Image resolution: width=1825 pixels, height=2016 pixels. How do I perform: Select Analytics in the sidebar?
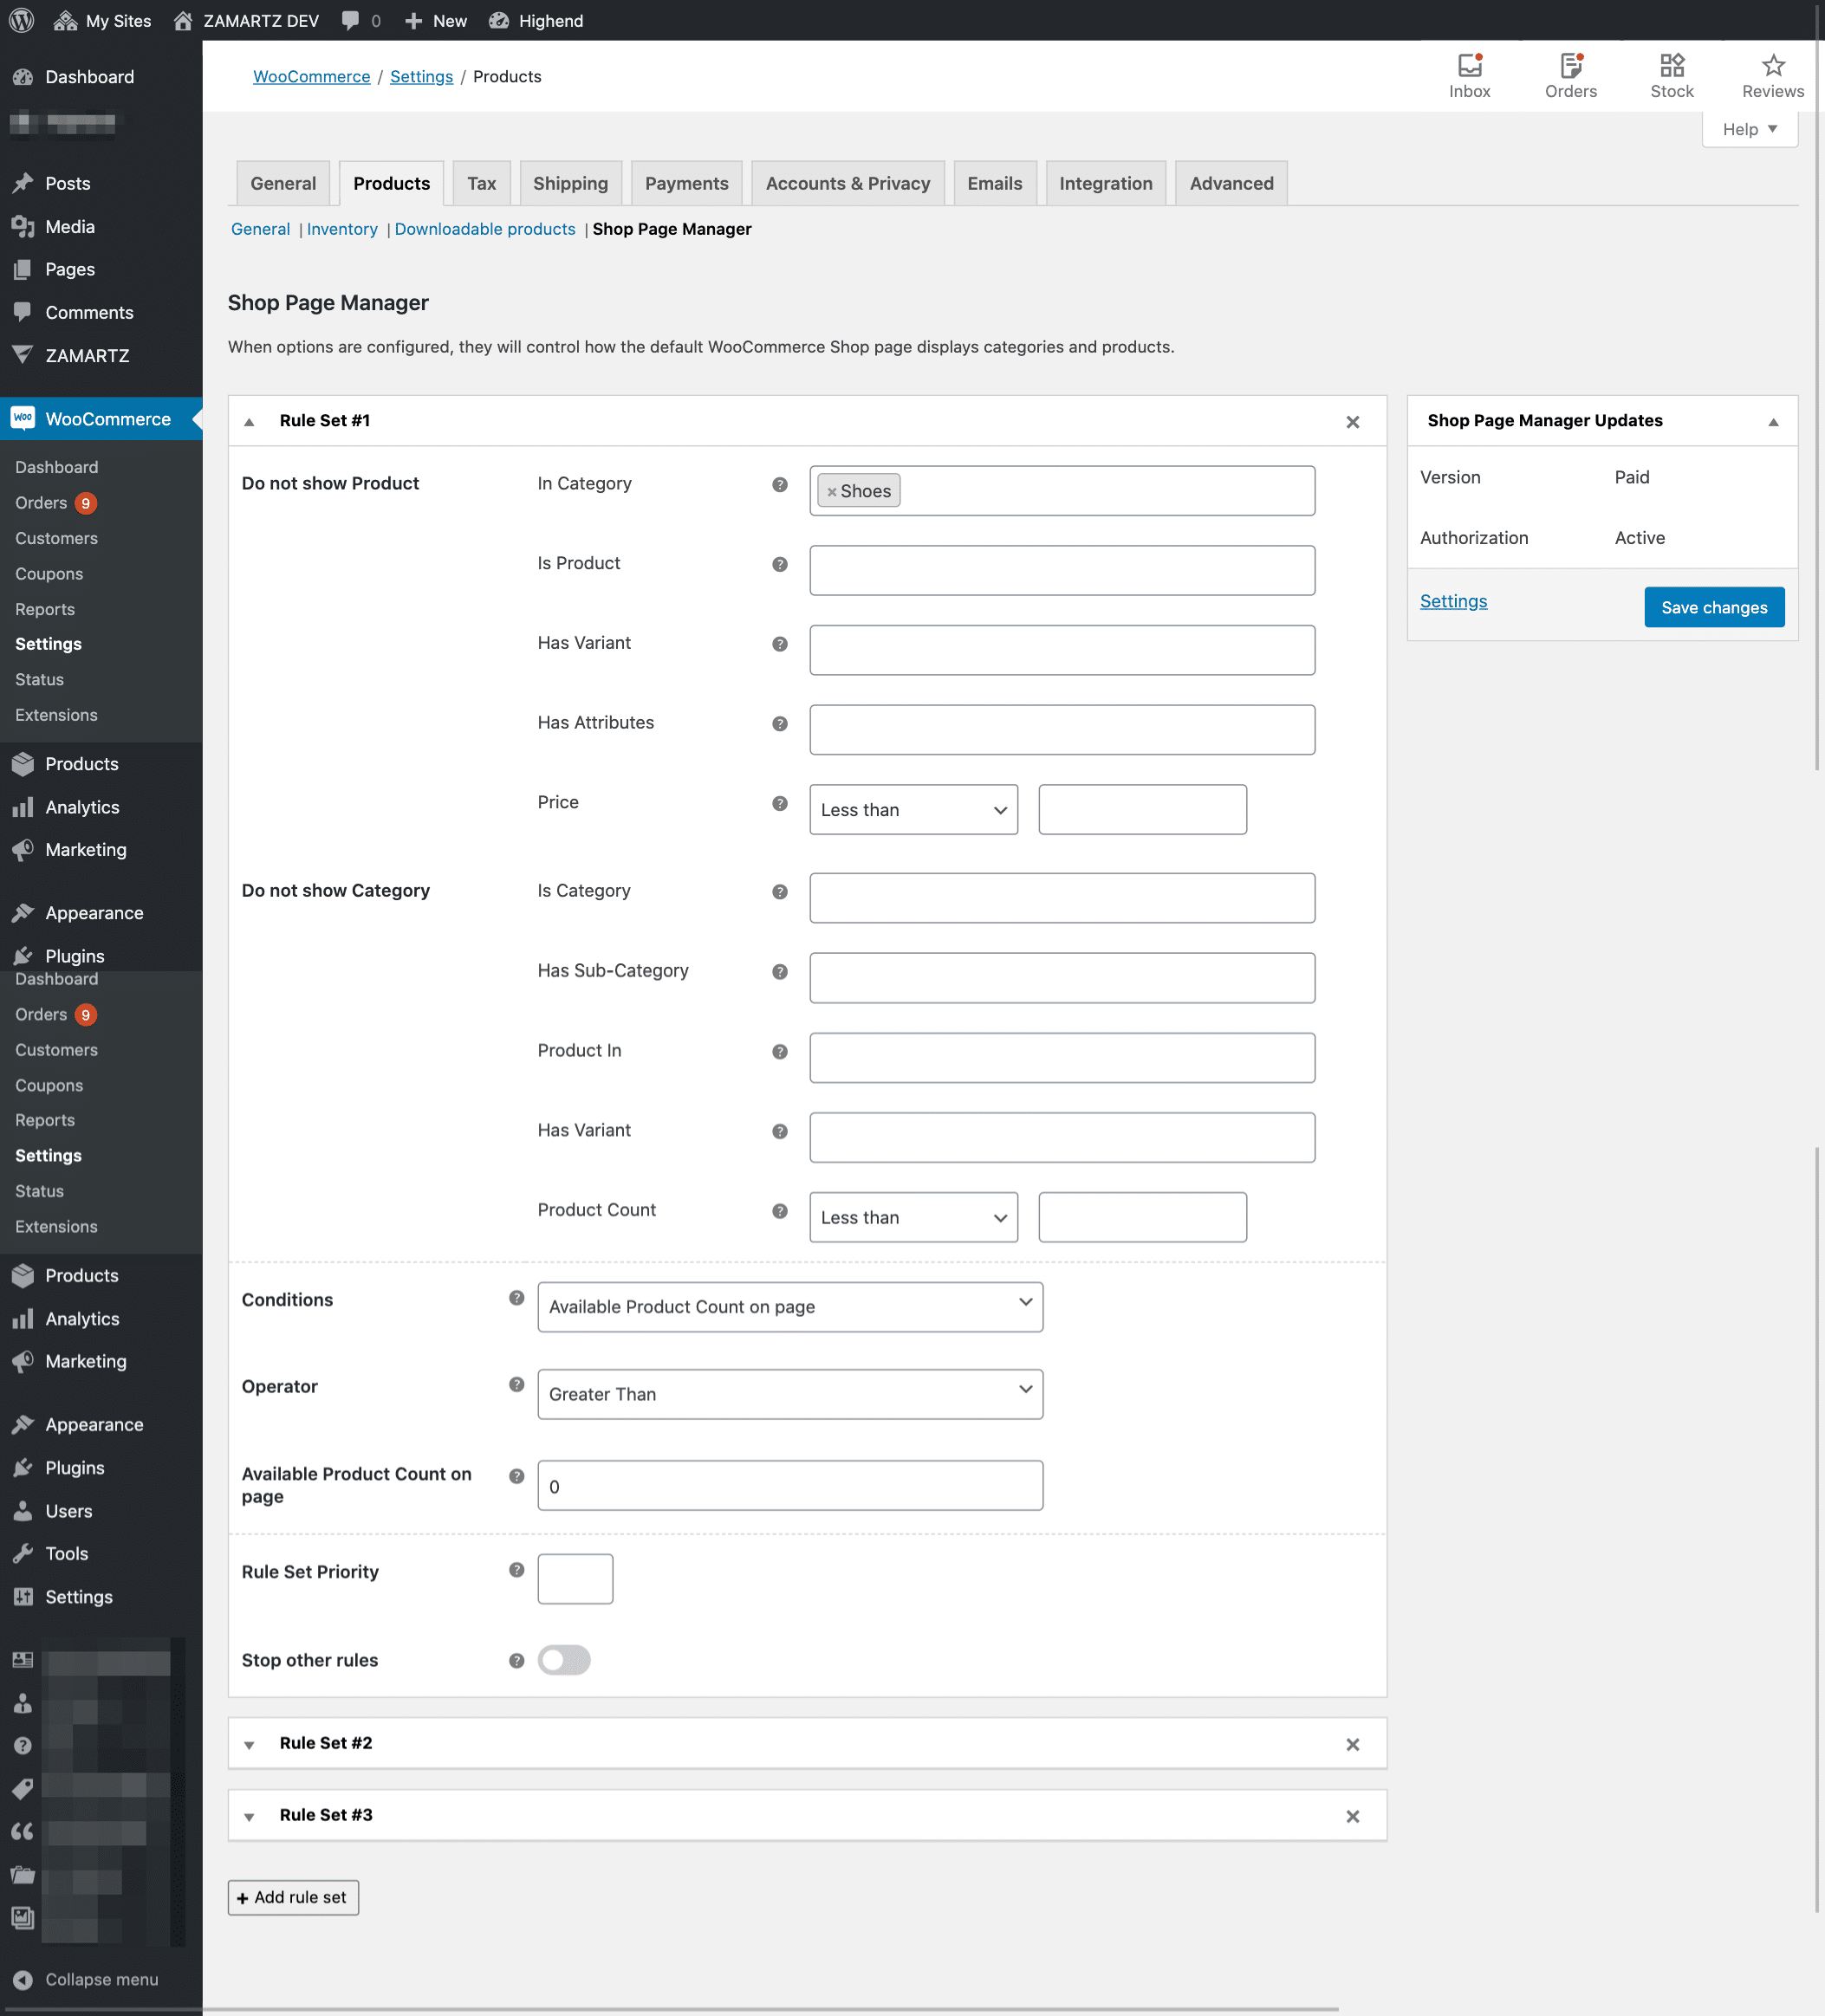pos(81,807)
